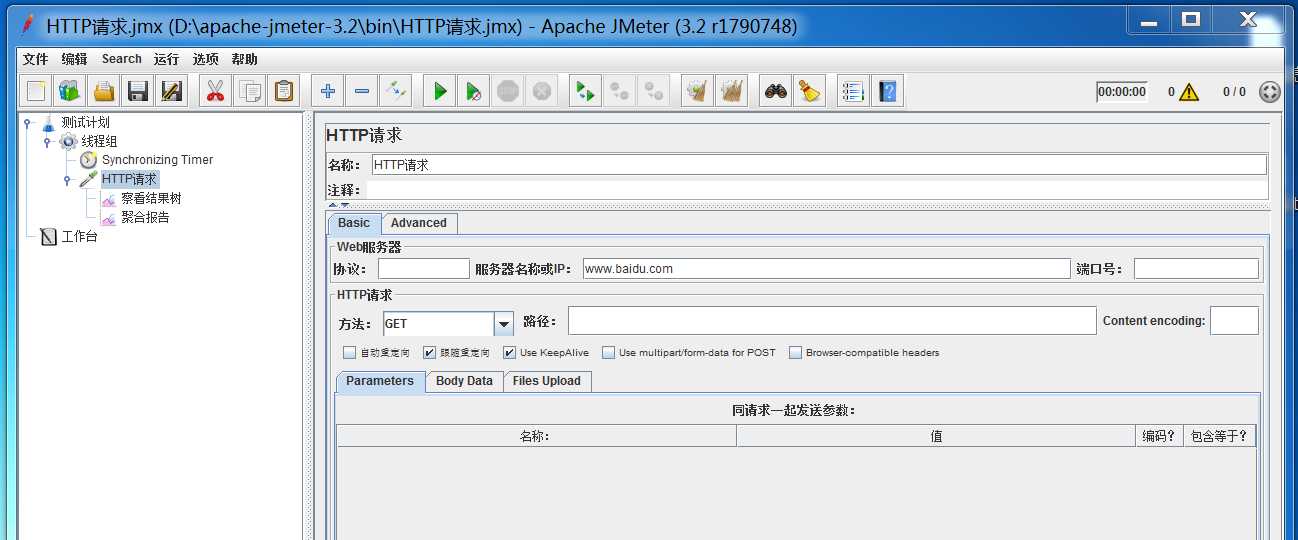1298x540 pixels.
Task: Click the 值 column header in parameters table
Action: pos(936,436)
